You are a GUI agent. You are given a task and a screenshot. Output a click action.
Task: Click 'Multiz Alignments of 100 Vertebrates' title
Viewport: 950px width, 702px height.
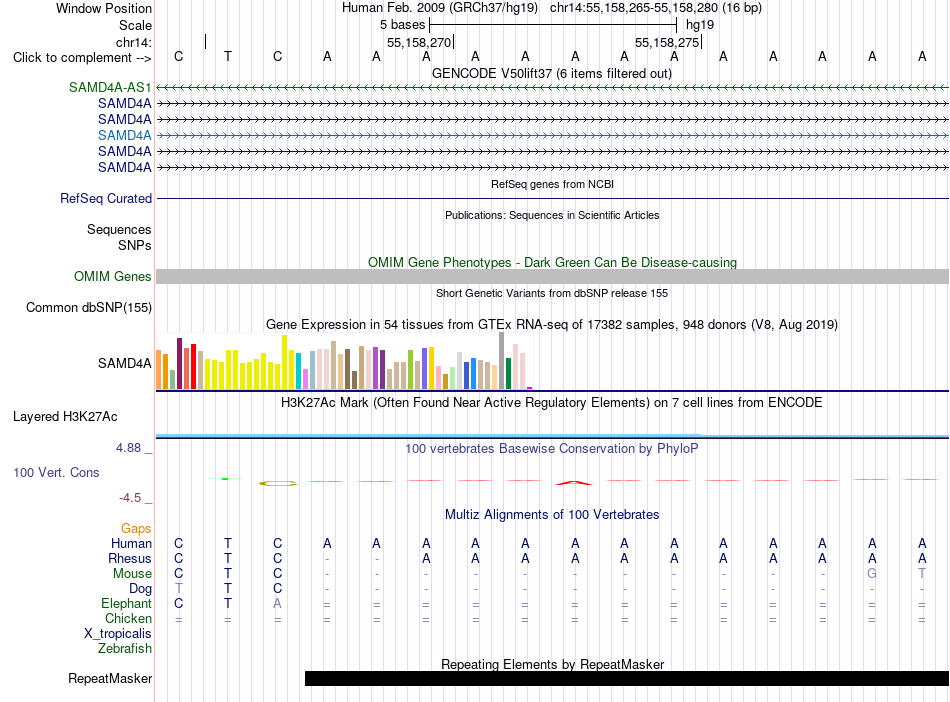552,514
